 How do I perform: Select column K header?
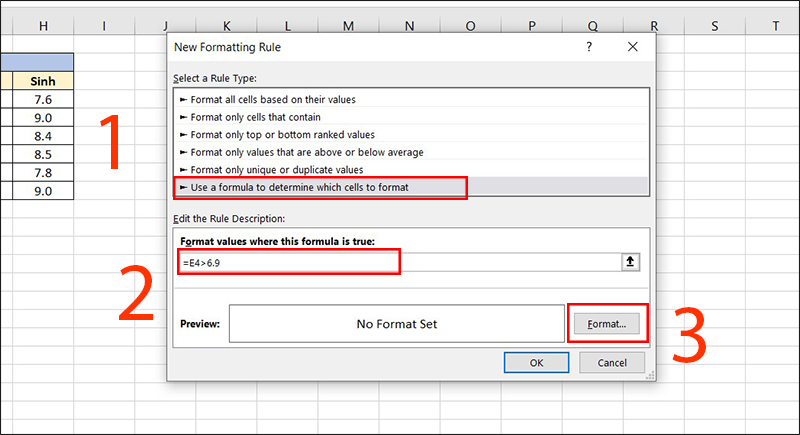pyautogui.click(x=227, y=26)
